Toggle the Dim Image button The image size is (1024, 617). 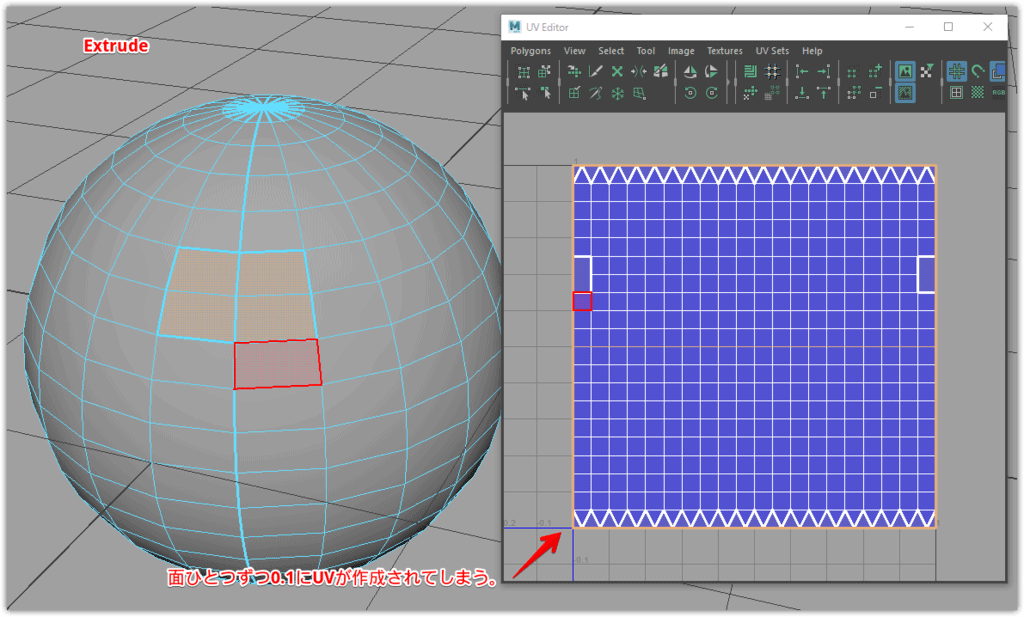(x=905, y=93)
